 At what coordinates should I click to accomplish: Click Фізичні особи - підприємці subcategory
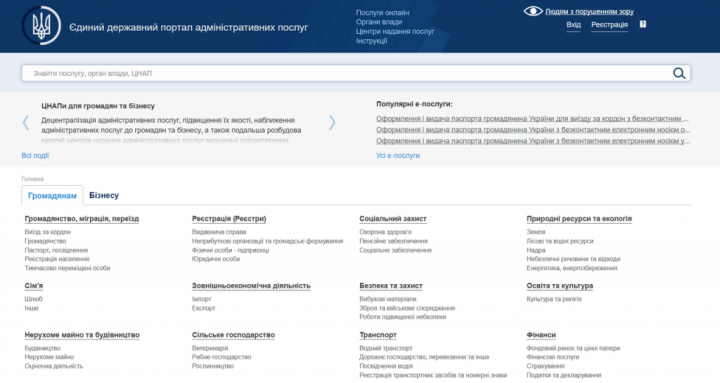[231, 250]
